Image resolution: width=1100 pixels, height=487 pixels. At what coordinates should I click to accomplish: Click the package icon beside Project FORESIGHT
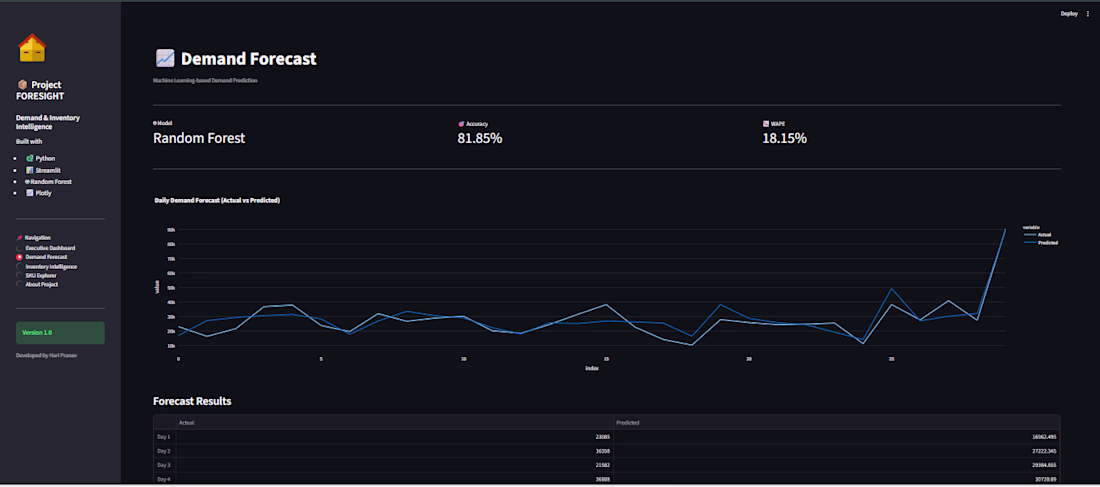pyautogui.click(x=22, y=84)
